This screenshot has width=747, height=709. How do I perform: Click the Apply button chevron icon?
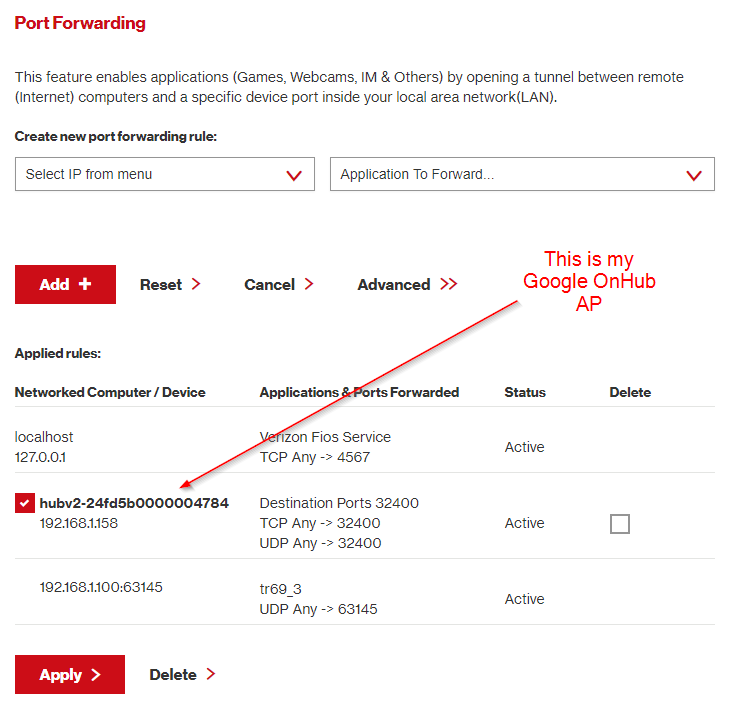[x=96, y=675]
